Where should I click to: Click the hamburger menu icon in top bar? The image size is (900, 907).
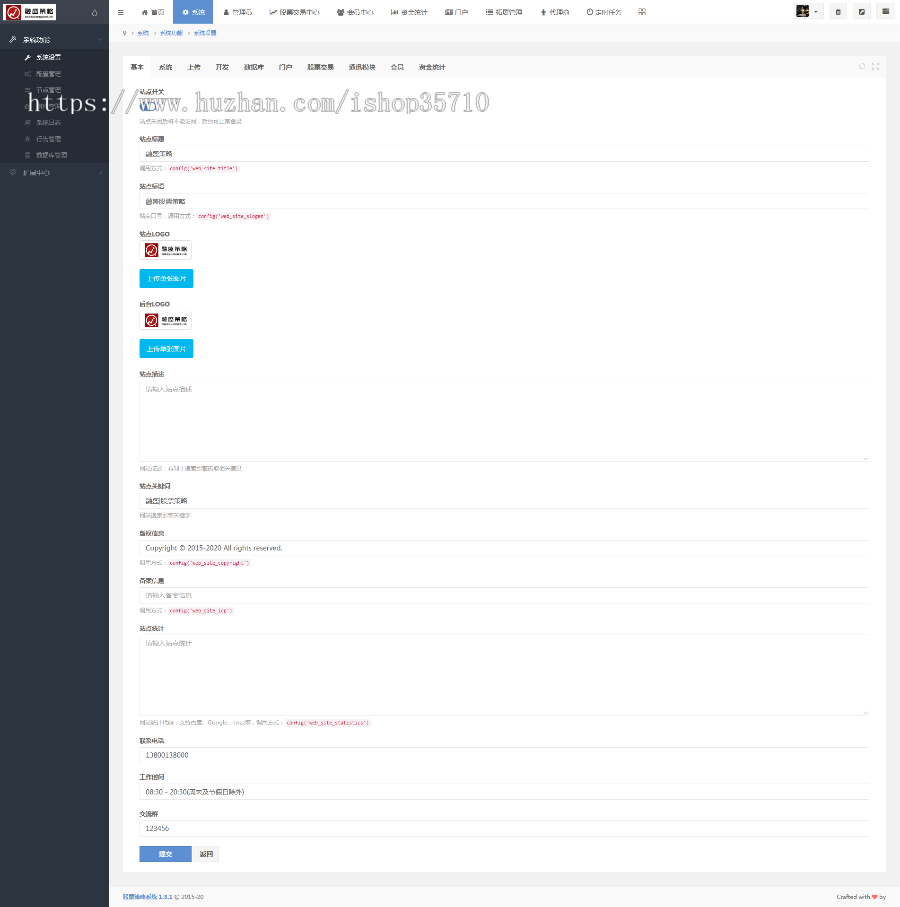[121, 12]
